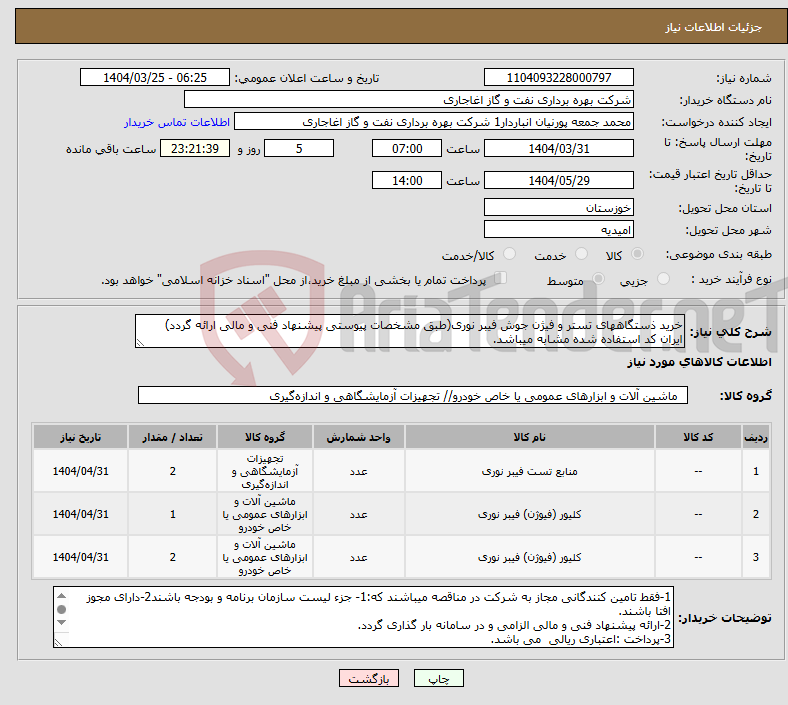Click the واحد شمارش column header

pyautogui.click(x=359, y=437)
